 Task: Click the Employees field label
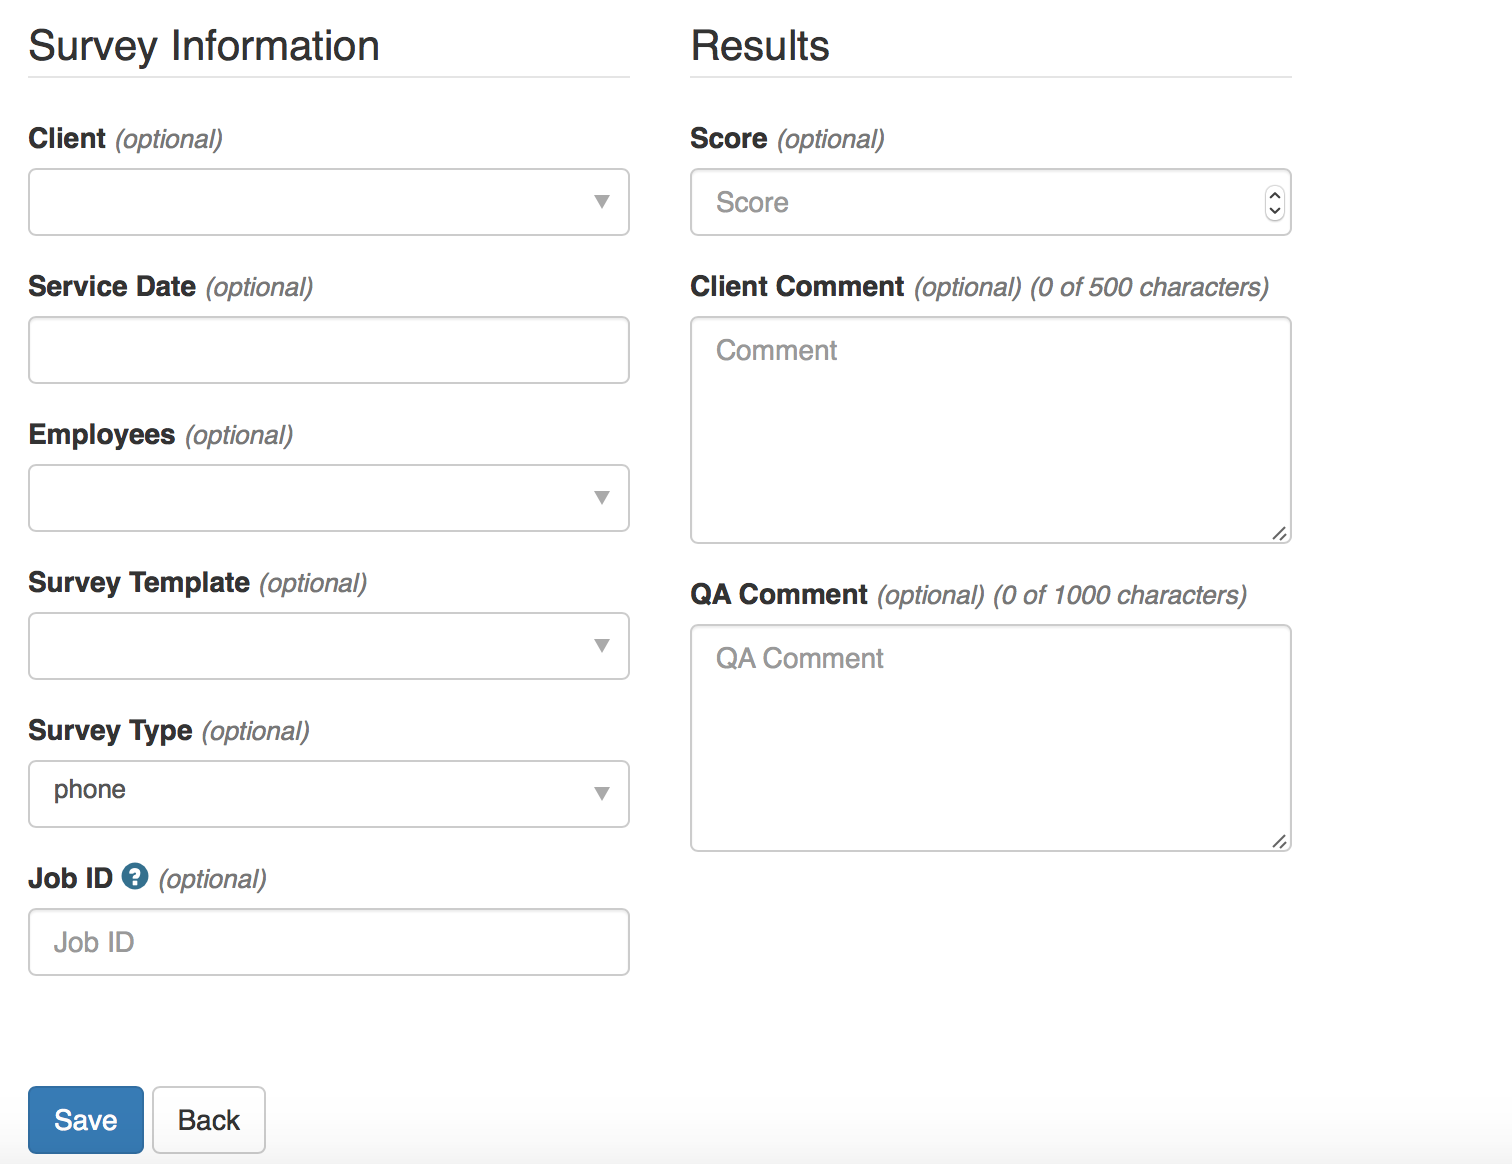102,435
